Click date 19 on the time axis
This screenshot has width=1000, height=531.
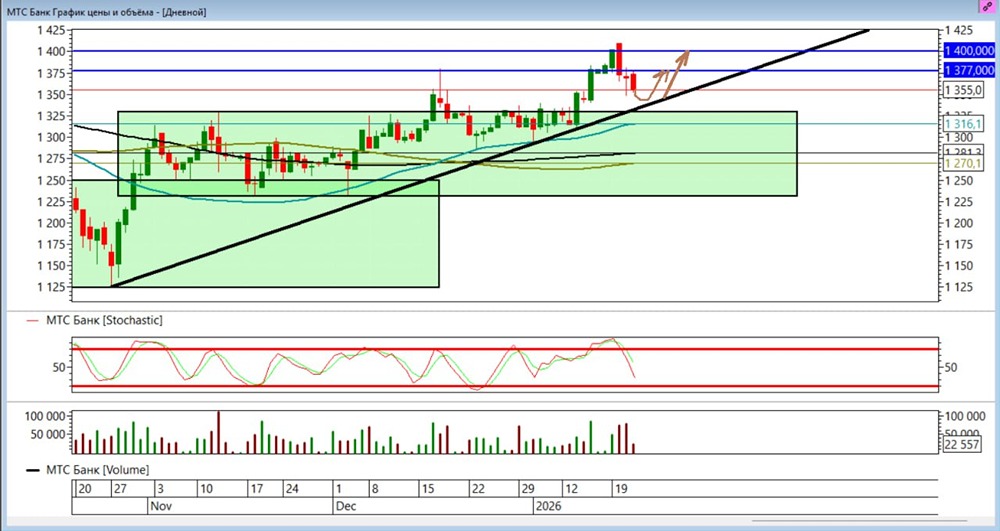click(x=620, y=489)
